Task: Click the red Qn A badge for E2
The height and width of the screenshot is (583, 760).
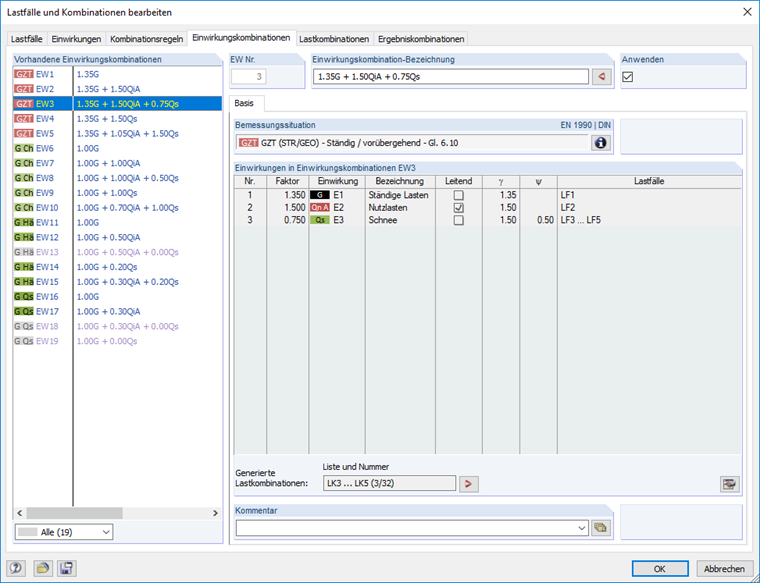Action: coord(319,207)
